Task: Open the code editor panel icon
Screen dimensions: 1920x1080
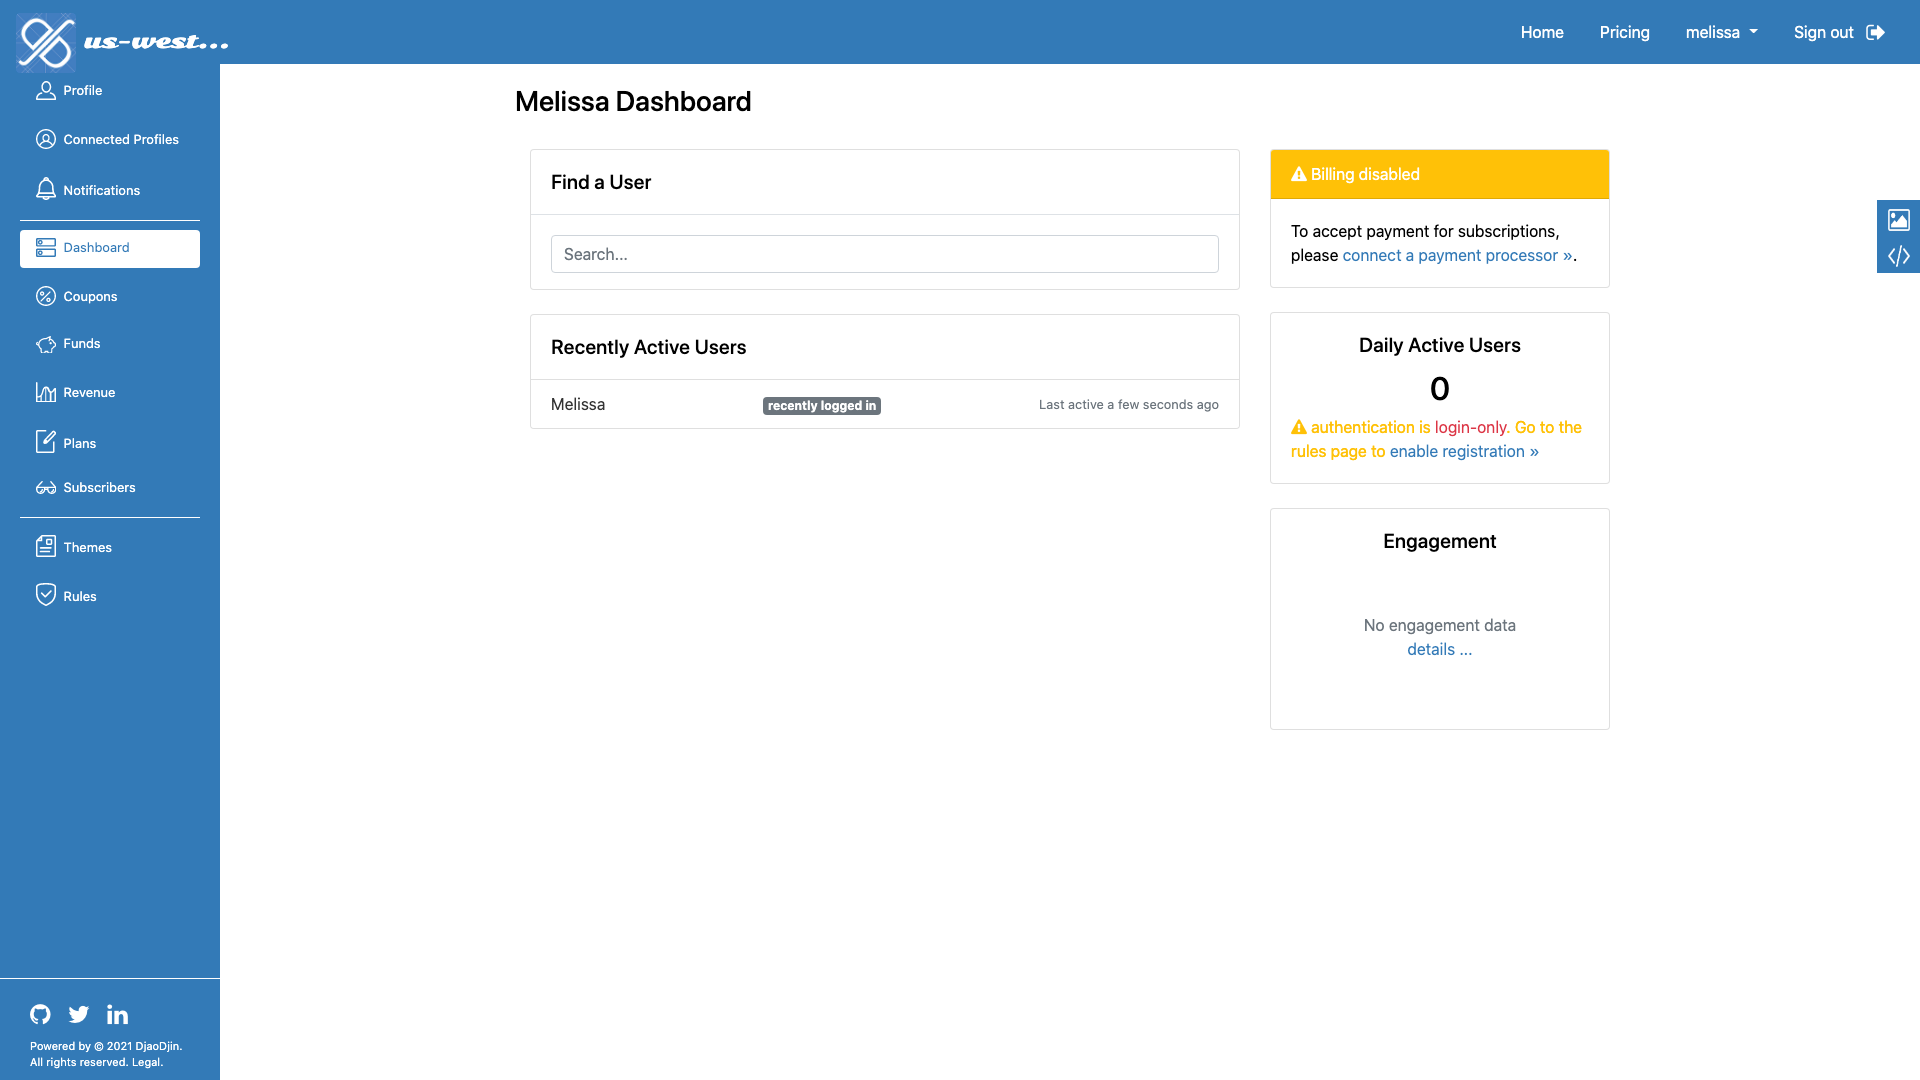Action: pyautogui.click(x=1899, y=257)
